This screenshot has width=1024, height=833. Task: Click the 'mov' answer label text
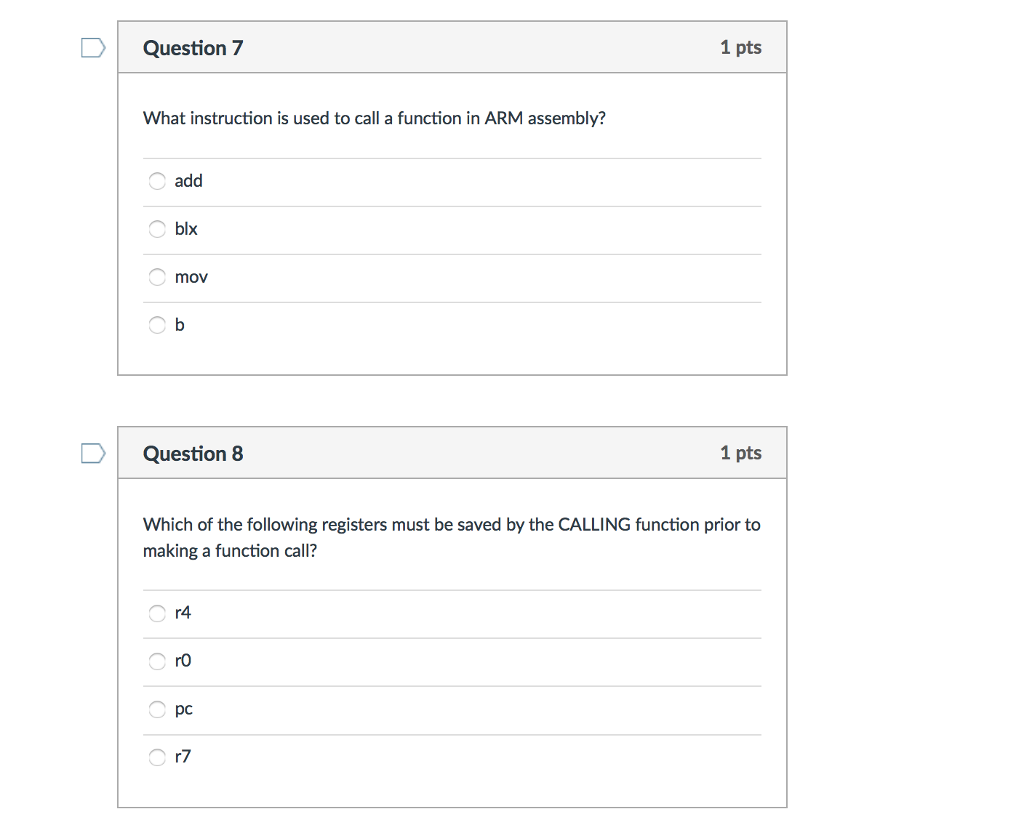[191, 277]
